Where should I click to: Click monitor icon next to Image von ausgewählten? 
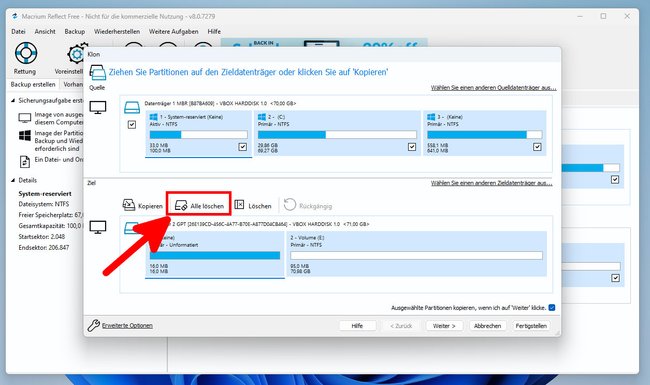point(24,118)
